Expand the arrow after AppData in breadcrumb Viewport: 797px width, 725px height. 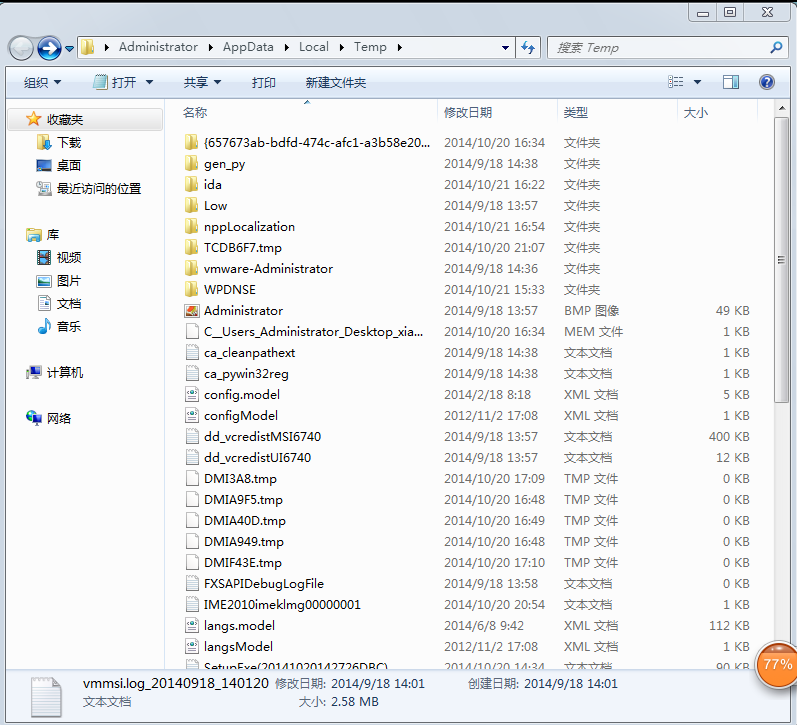tap(287, 47)
